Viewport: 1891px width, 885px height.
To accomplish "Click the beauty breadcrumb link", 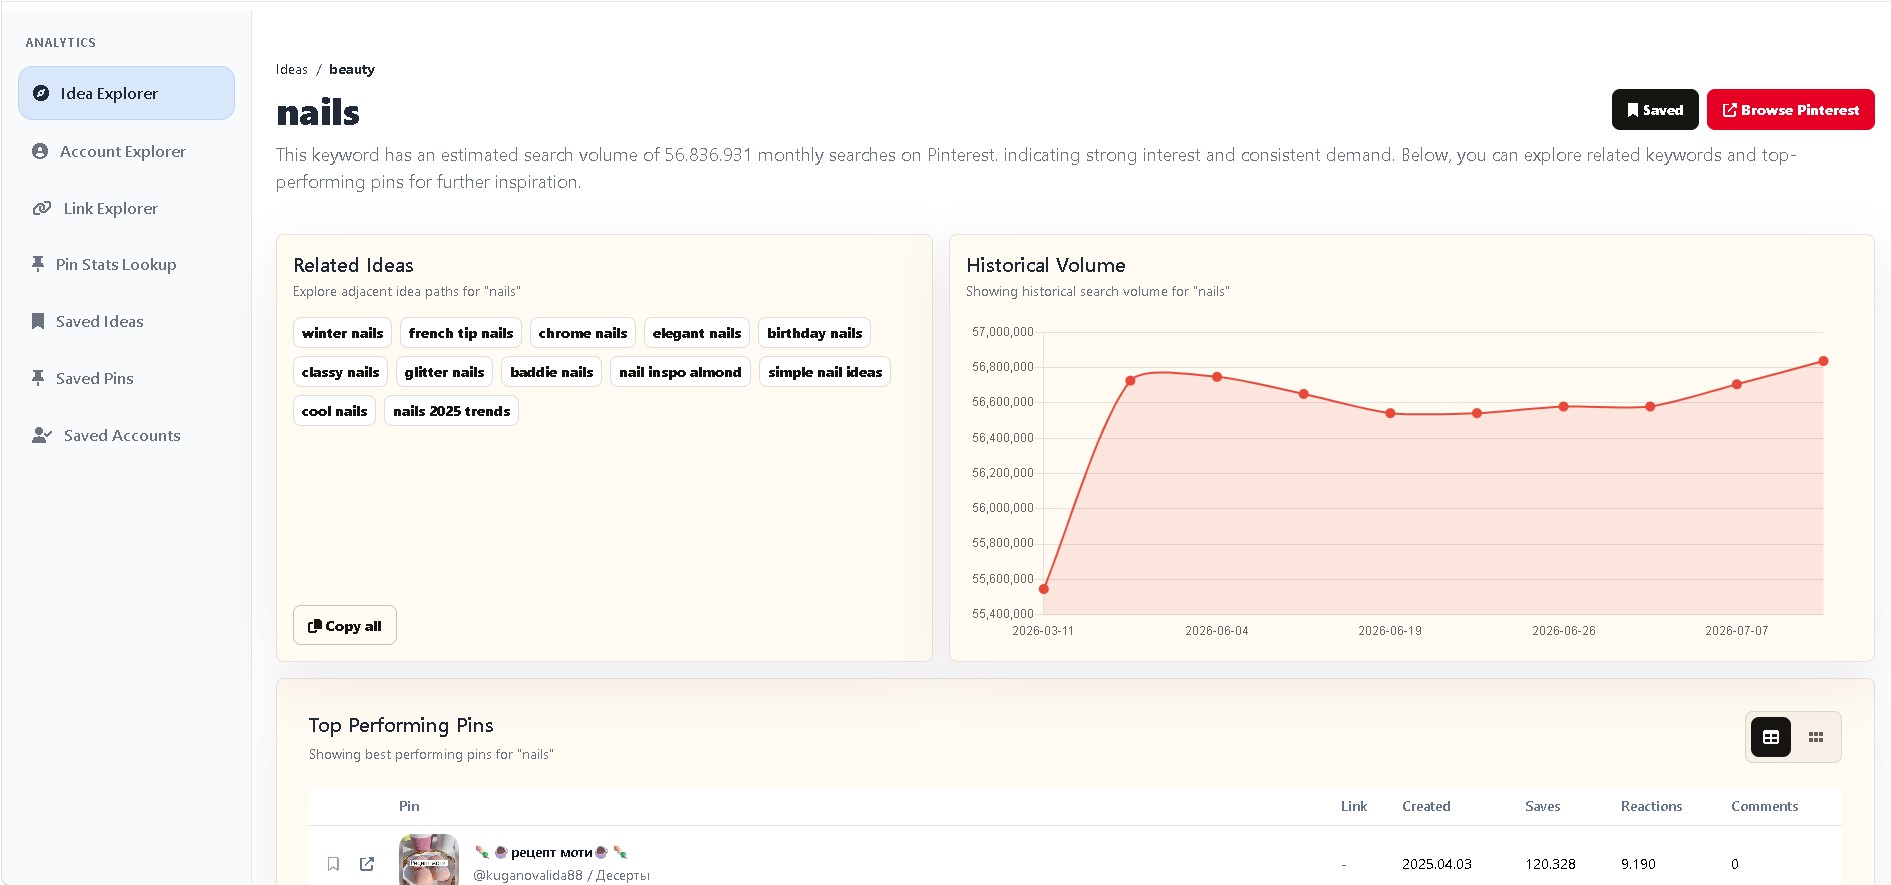I will [x=352, y=69].
